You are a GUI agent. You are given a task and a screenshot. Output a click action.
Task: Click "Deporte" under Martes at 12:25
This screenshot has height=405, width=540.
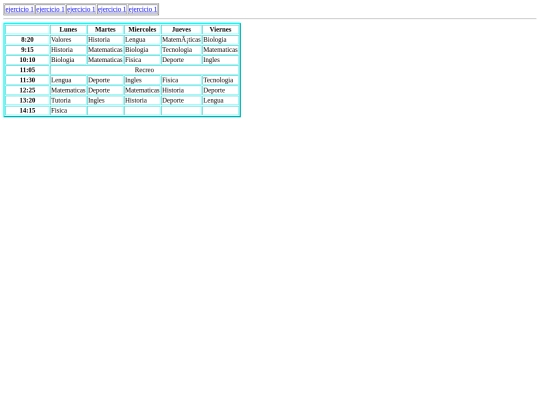click(105, 90)
